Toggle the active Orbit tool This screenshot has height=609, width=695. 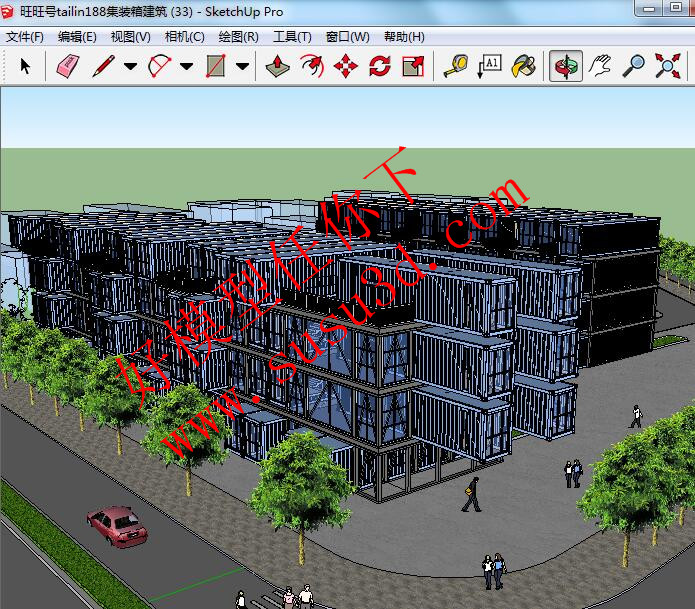(x=566, y=66)
